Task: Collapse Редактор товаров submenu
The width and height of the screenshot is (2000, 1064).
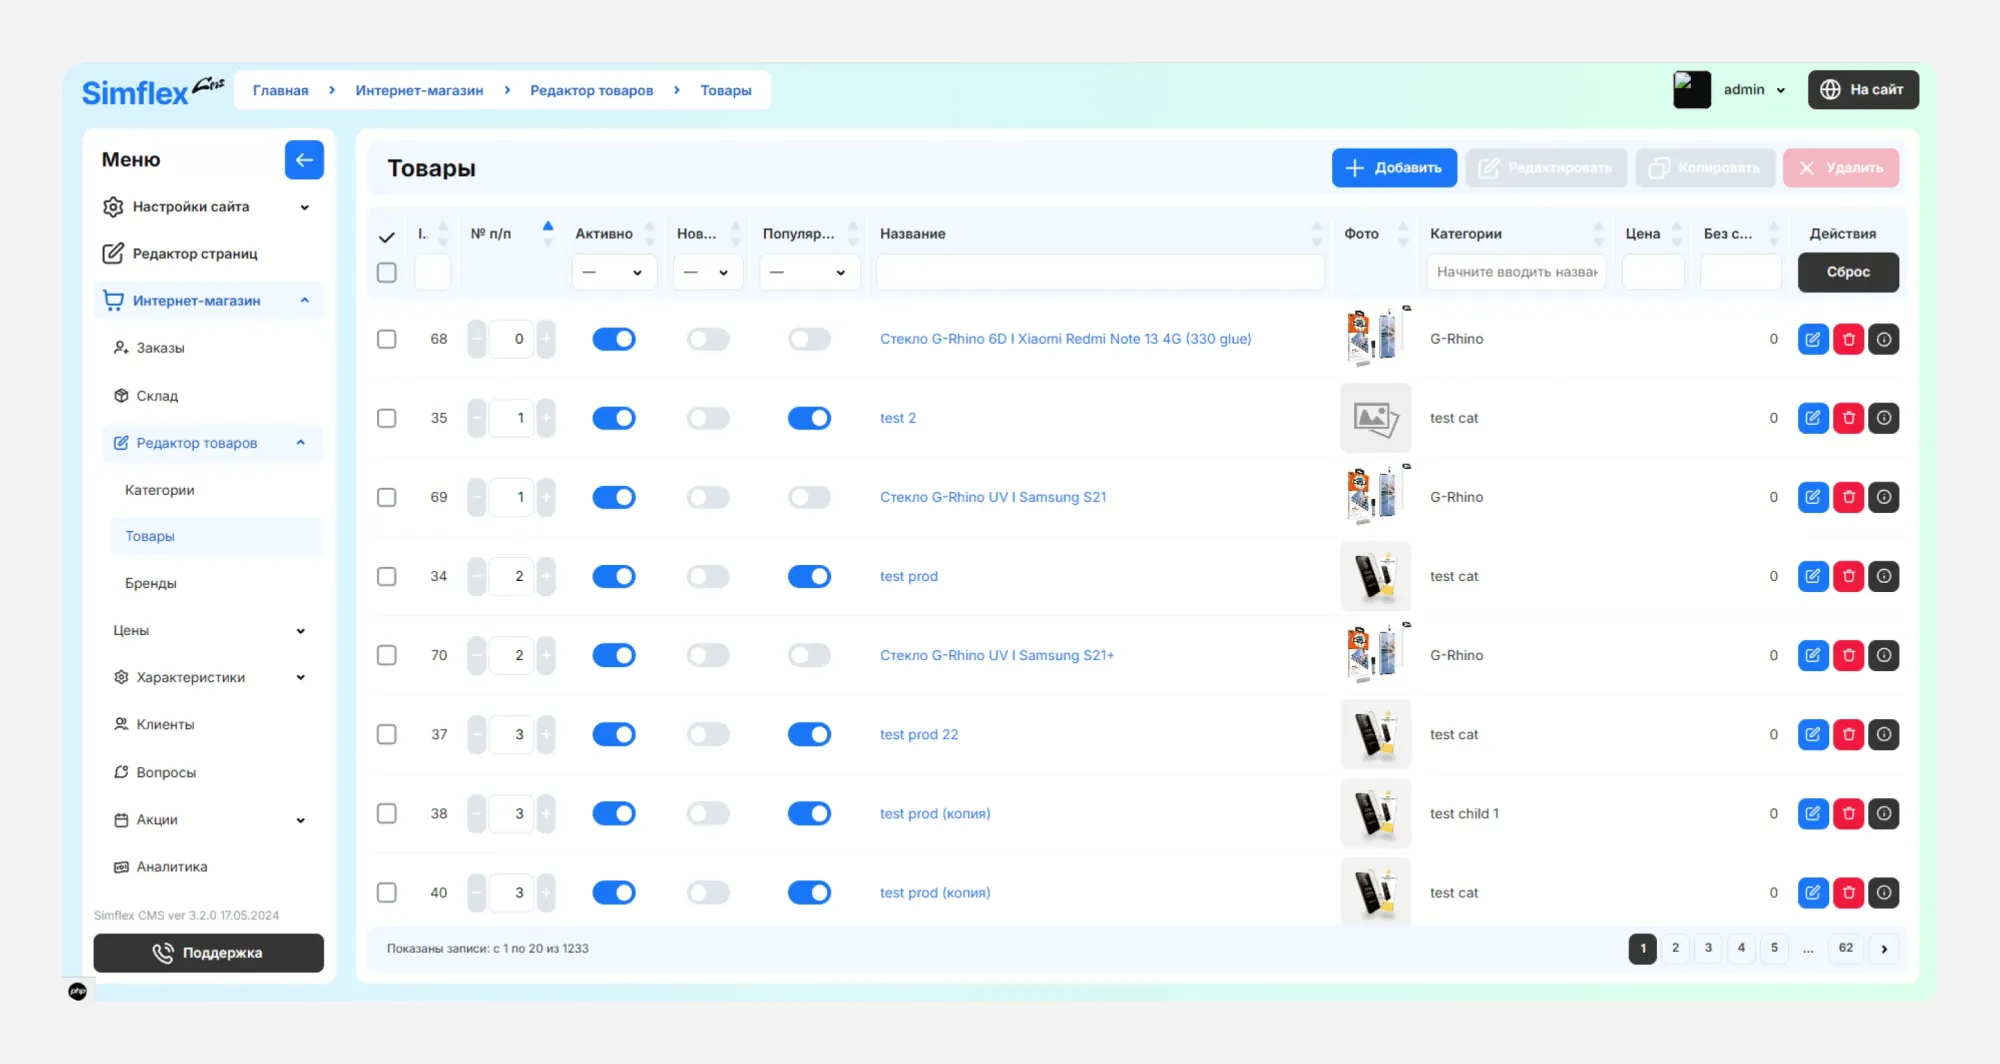Action: coord(212,443)
